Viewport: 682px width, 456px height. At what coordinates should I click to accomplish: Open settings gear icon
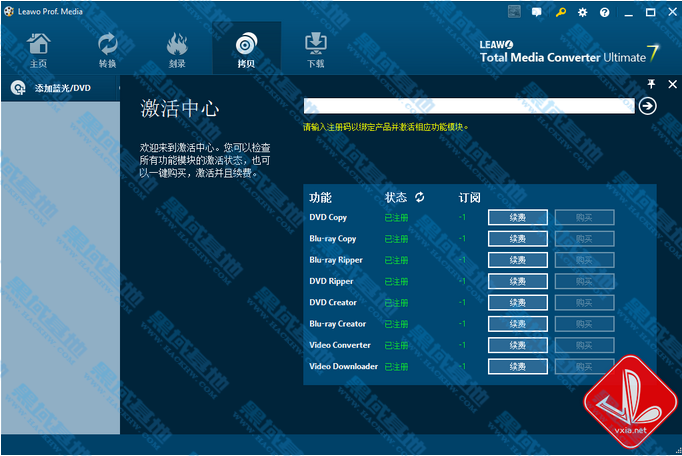point(582,13)
